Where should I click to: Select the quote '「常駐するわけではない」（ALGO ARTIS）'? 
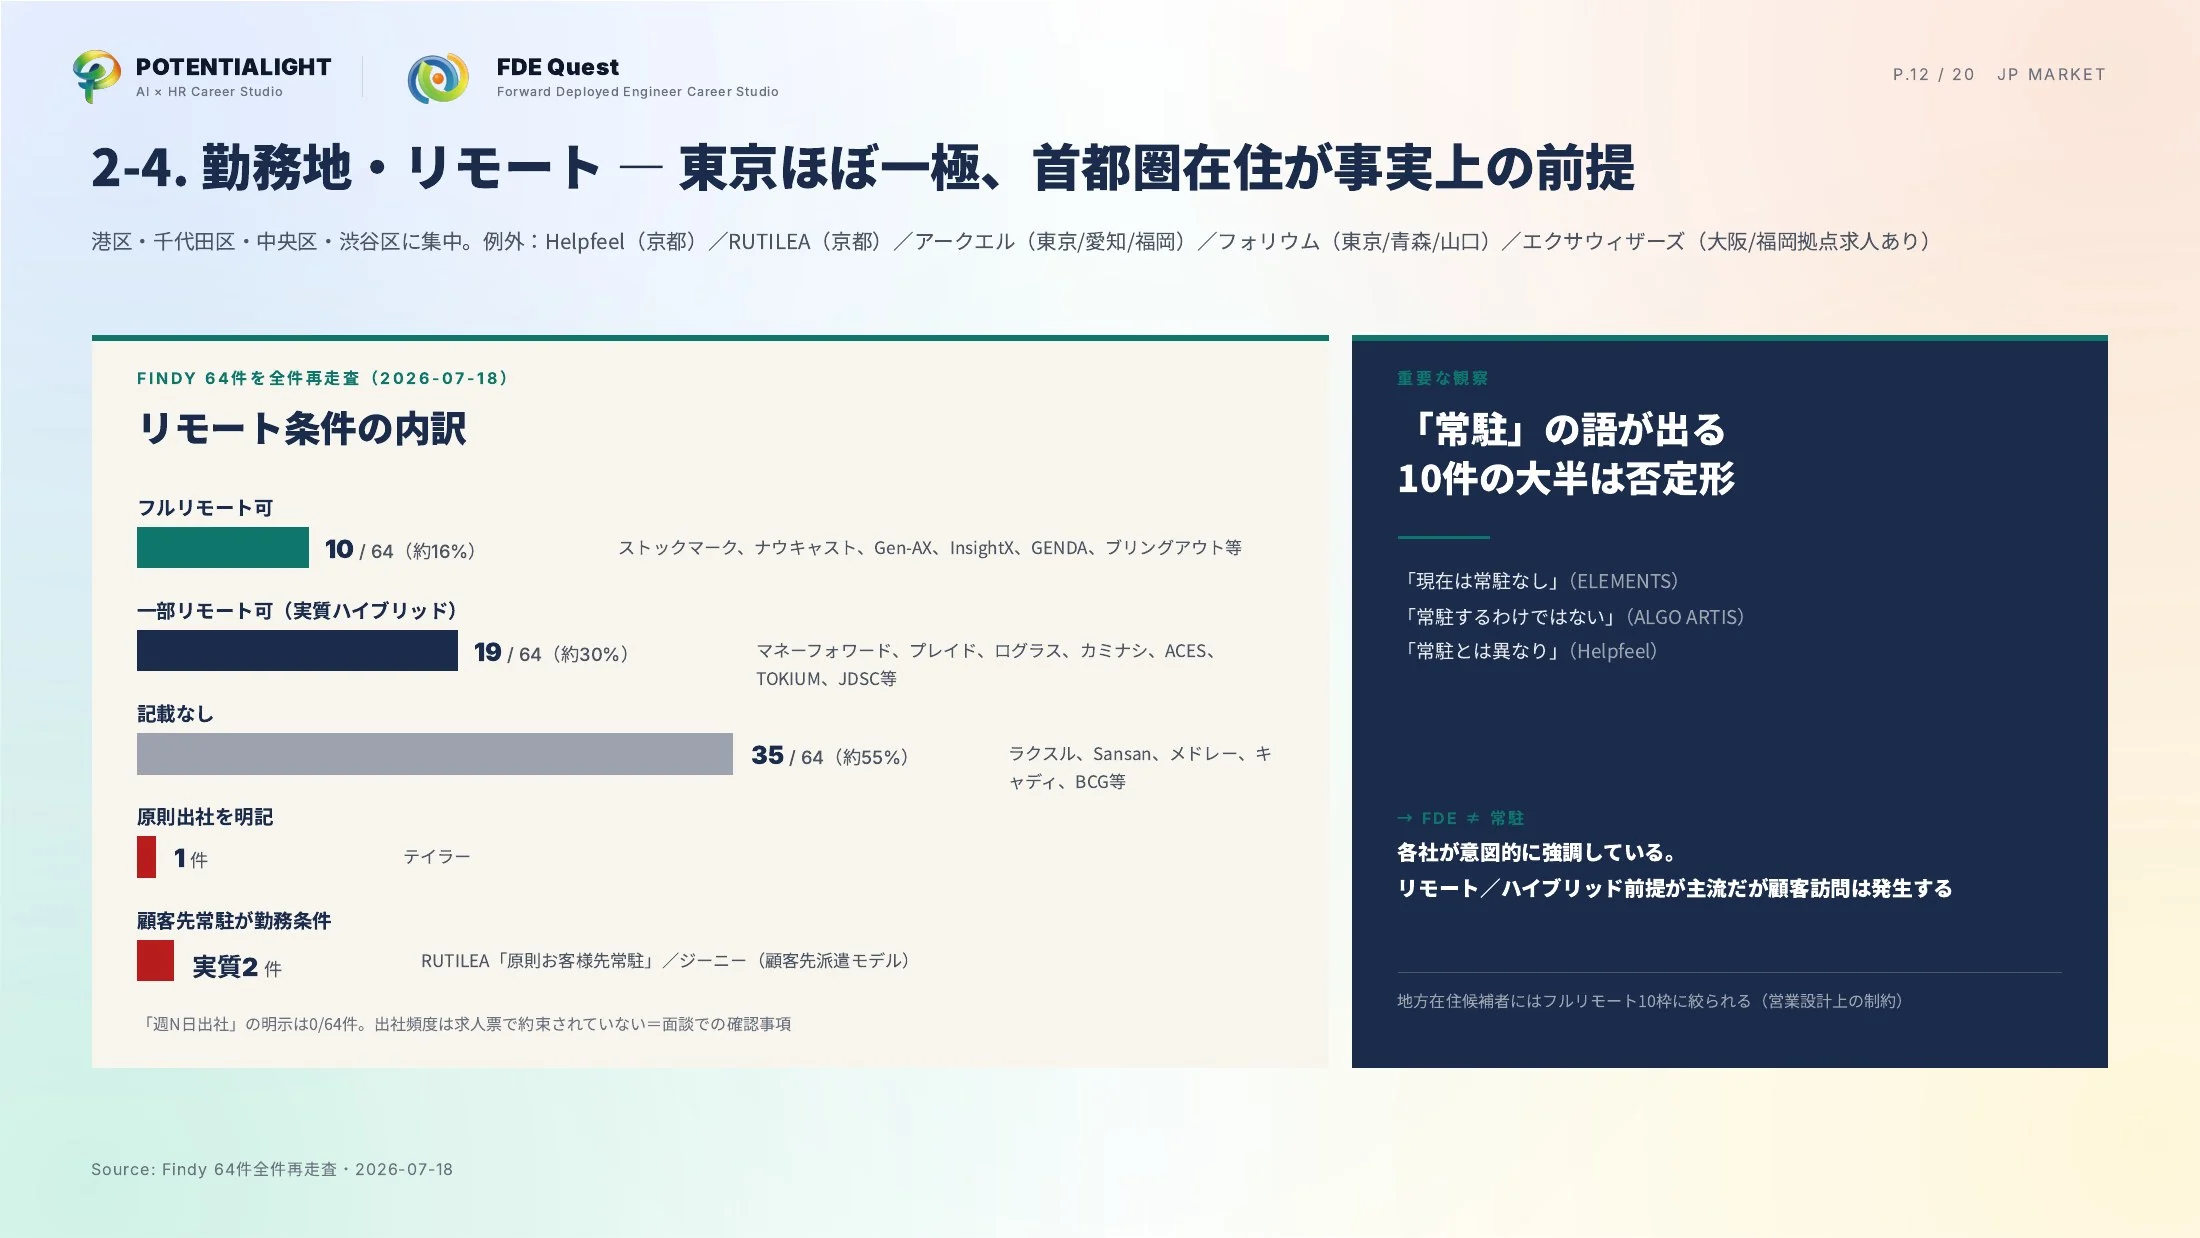point(1573,617)
